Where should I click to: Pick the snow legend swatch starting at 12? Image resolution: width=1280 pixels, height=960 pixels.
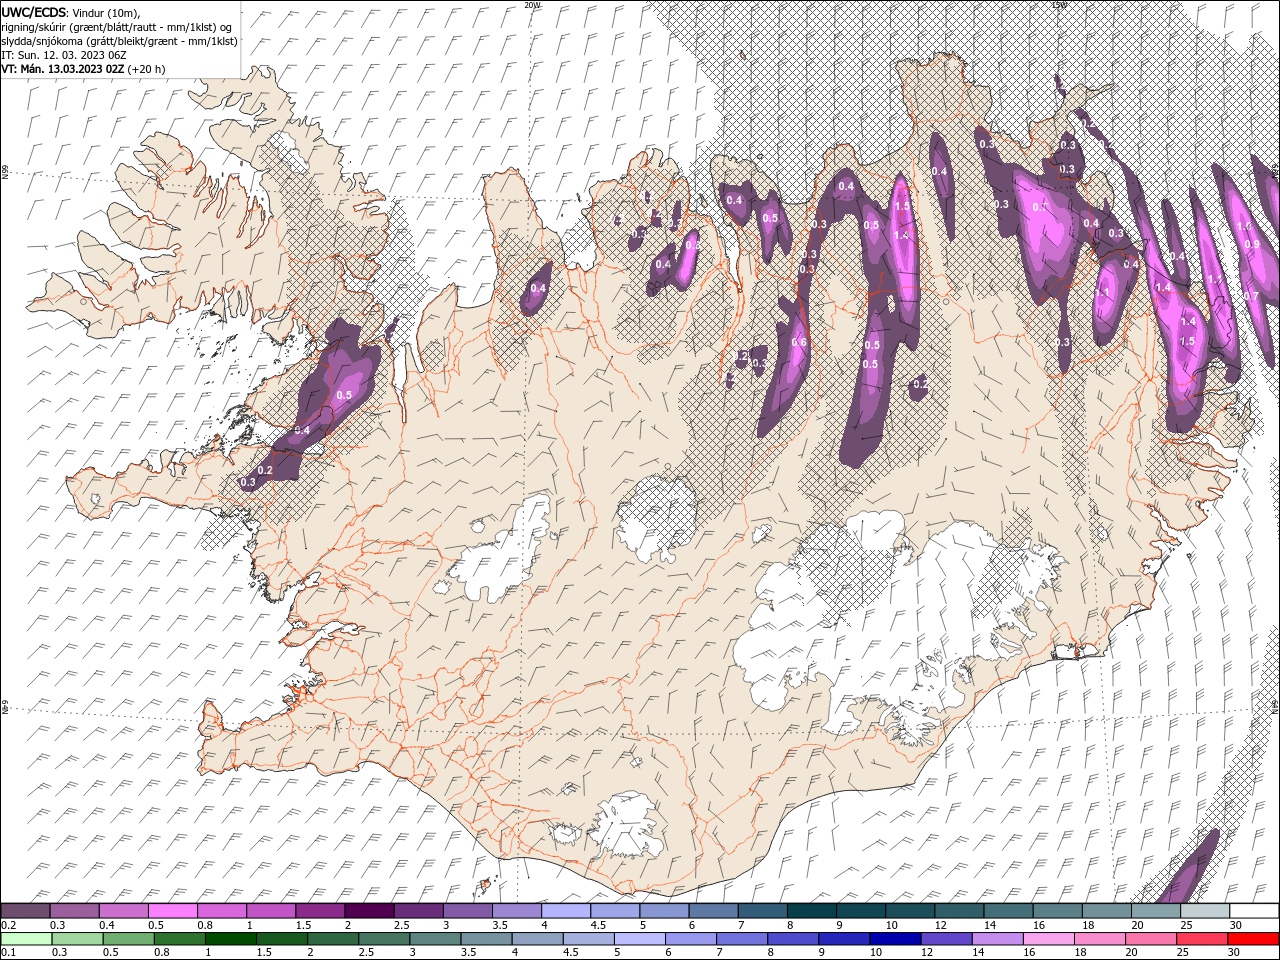pyautogui.click(x=960, y=910)
